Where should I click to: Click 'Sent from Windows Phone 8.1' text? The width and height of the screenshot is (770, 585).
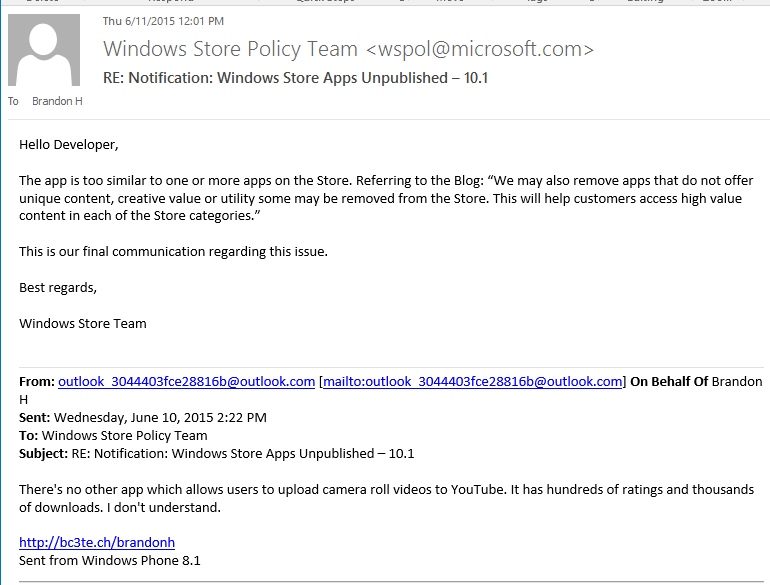coord(110,560)
